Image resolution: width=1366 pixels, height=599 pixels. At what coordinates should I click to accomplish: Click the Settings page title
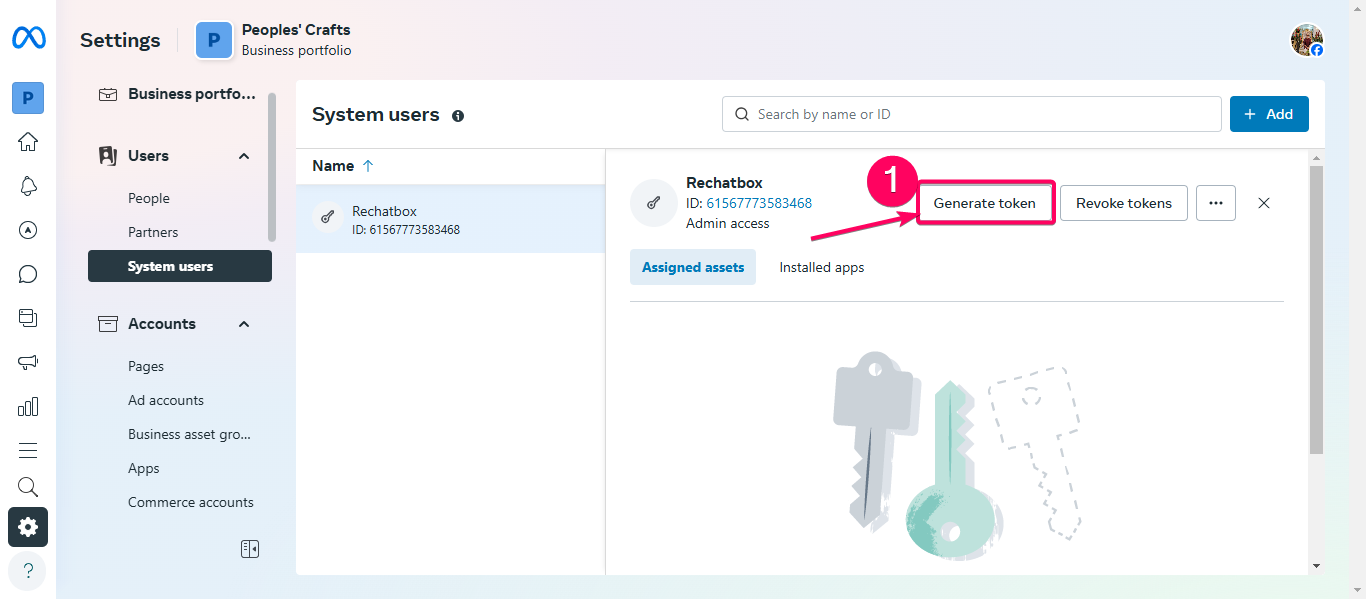point(120,40)
